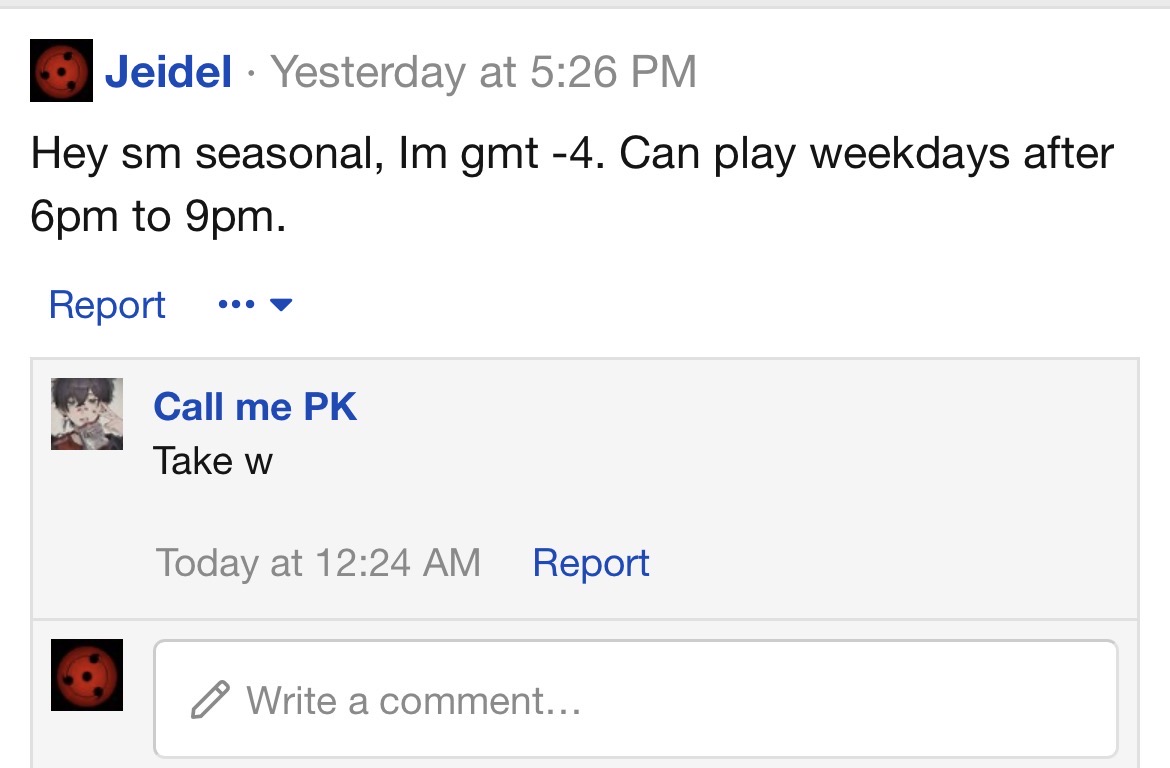
Task: Open Call me PK's profile avatar
Action: [x=87, y=414]
